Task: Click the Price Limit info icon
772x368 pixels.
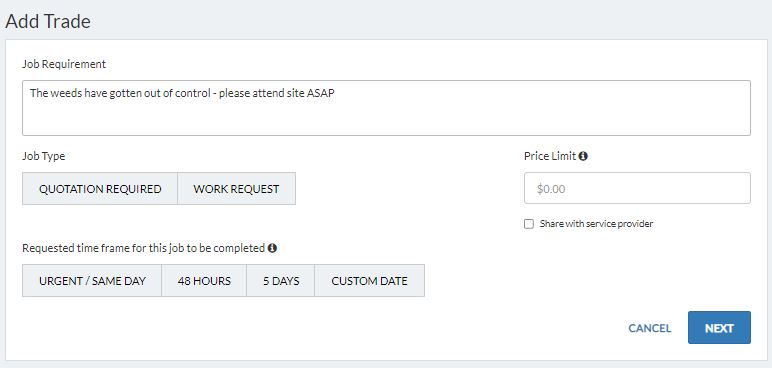Action: pos(583,156)
